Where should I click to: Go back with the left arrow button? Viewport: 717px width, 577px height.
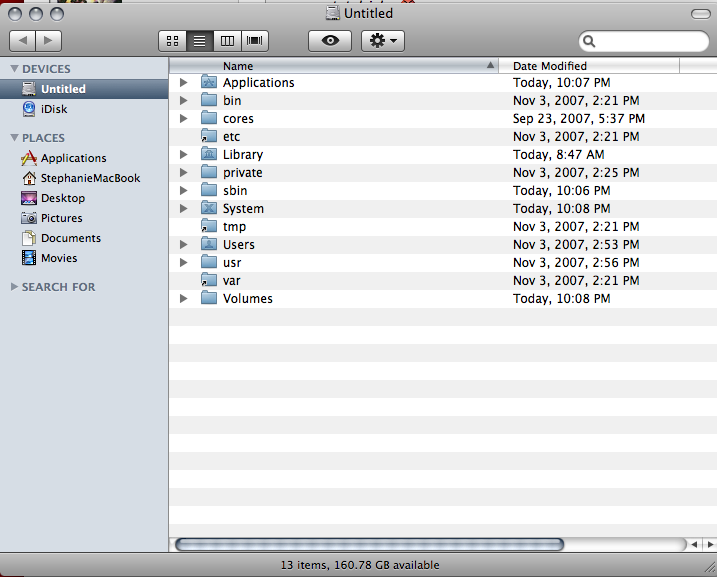point(22,41)
